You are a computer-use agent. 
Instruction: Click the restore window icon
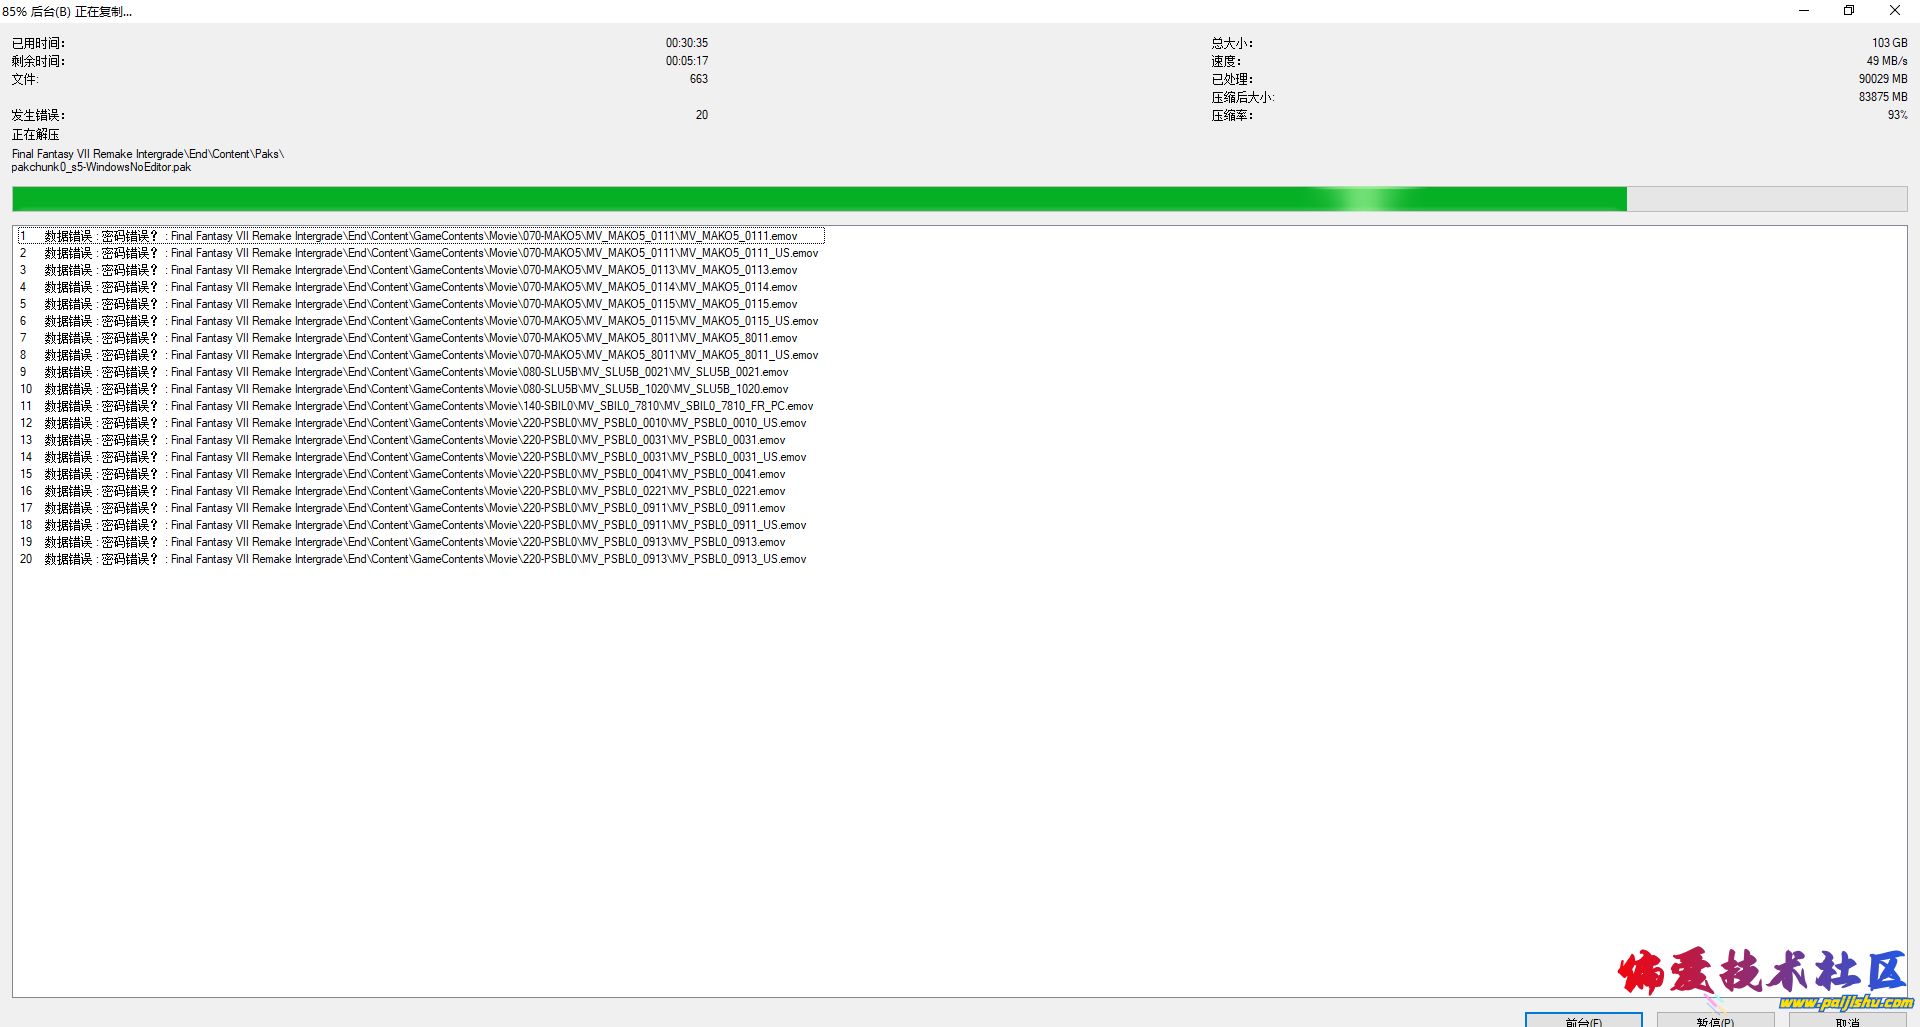[1849, 11]
